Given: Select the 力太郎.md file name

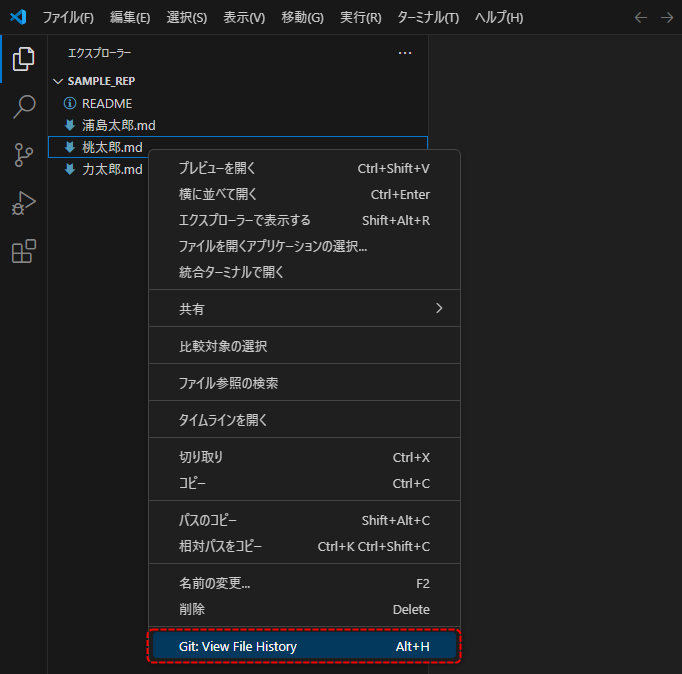Looking at the screenshot, I should tap(112, 170).
